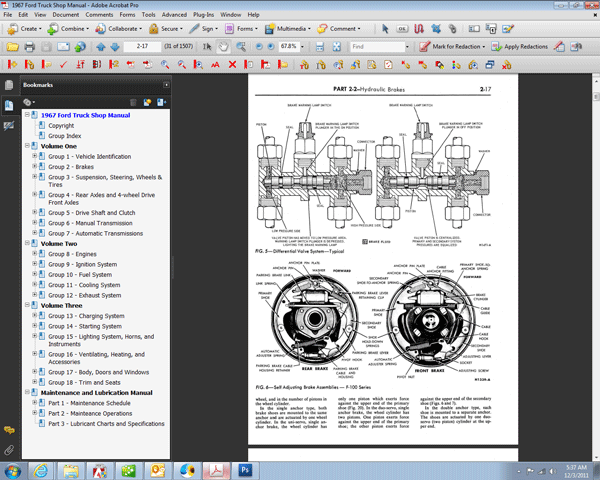
Task: Select the Hand tool in toolbar
Action: click(x=223, y=47)
